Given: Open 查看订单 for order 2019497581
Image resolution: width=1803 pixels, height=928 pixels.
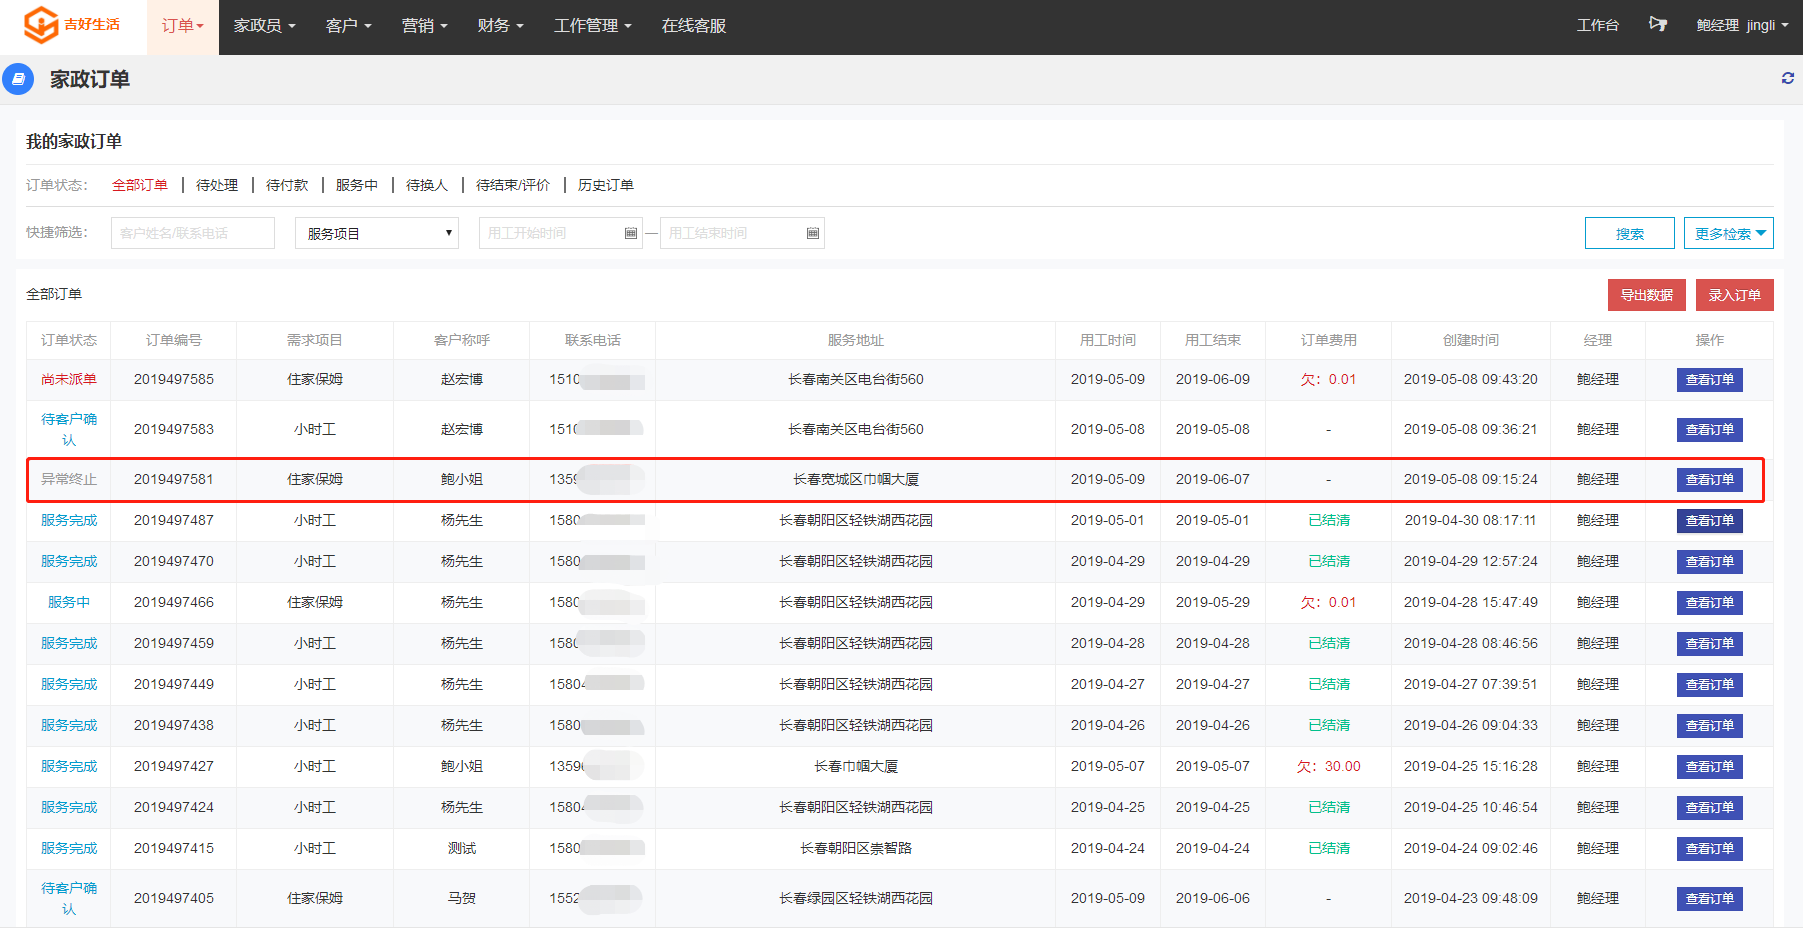Looking at the screenshot, I should (1710, 480).
